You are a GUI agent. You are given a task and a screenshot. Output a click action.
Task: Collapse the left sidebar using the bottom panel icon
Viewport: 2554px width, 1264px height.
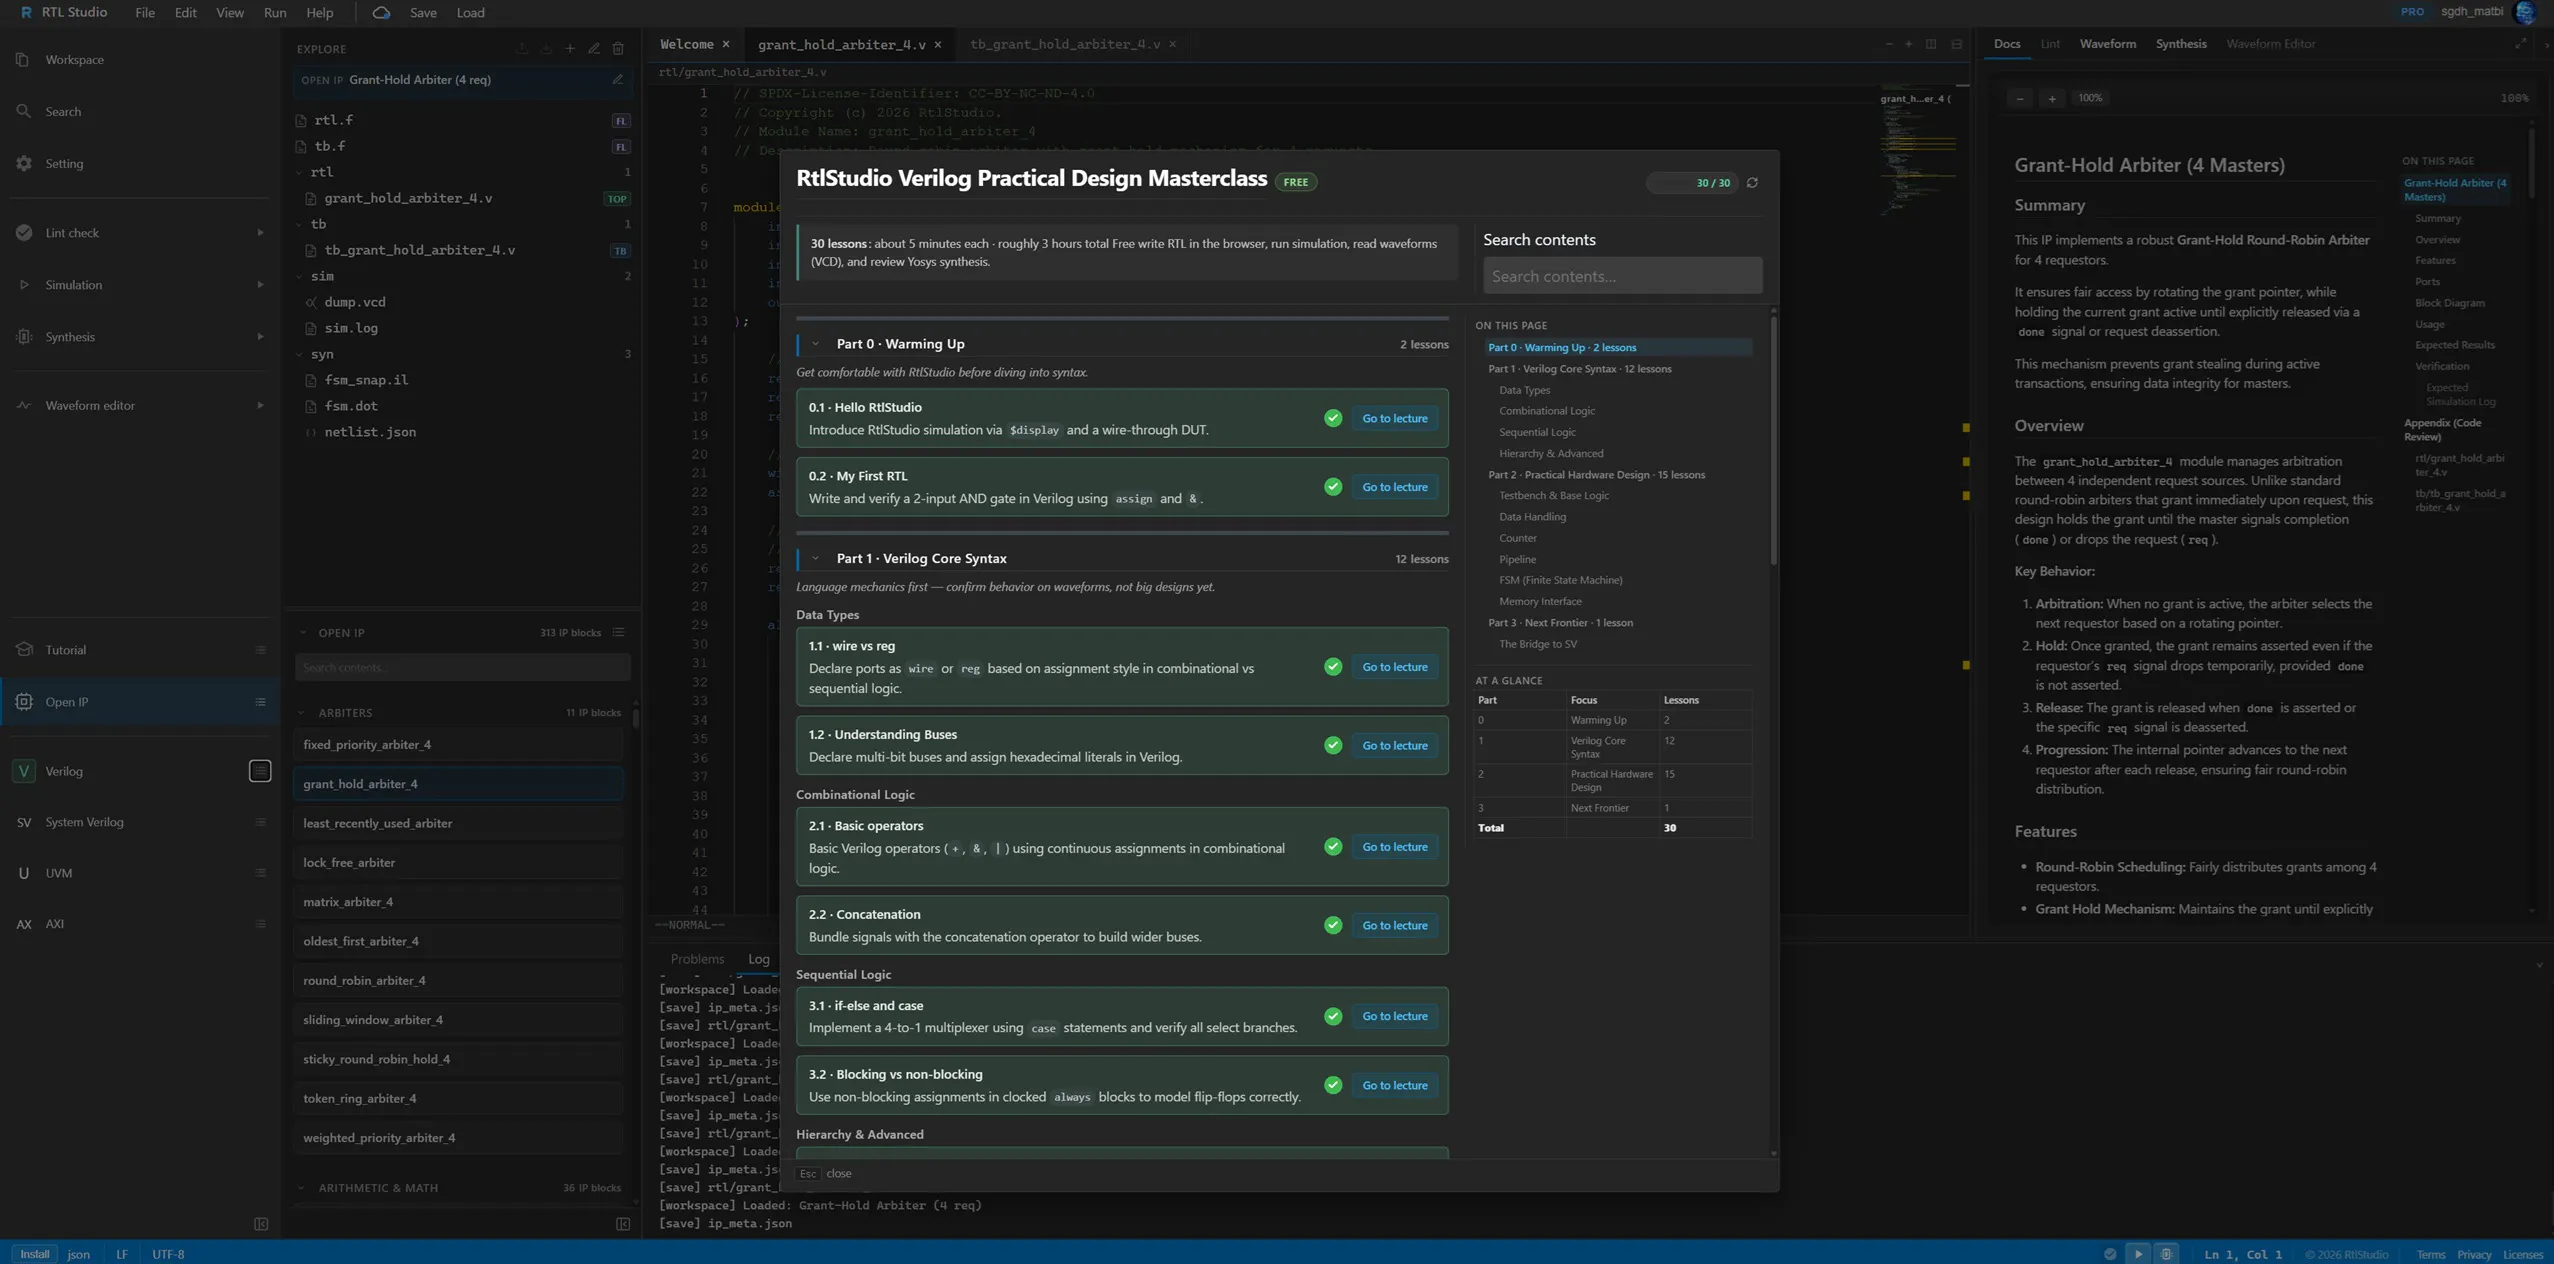pyautogui.click(x=261, y=1224)
